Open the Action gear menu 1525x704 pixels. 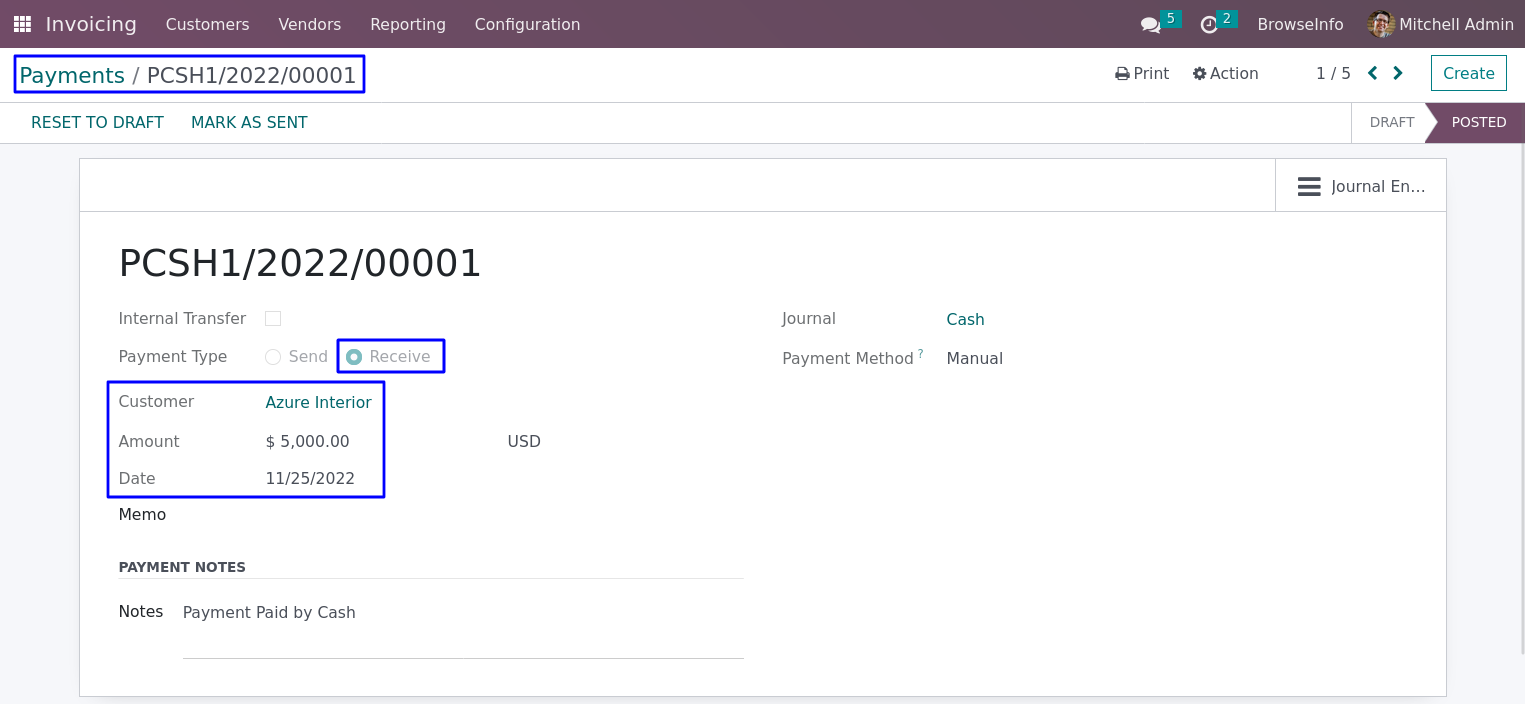[1225, 73]
